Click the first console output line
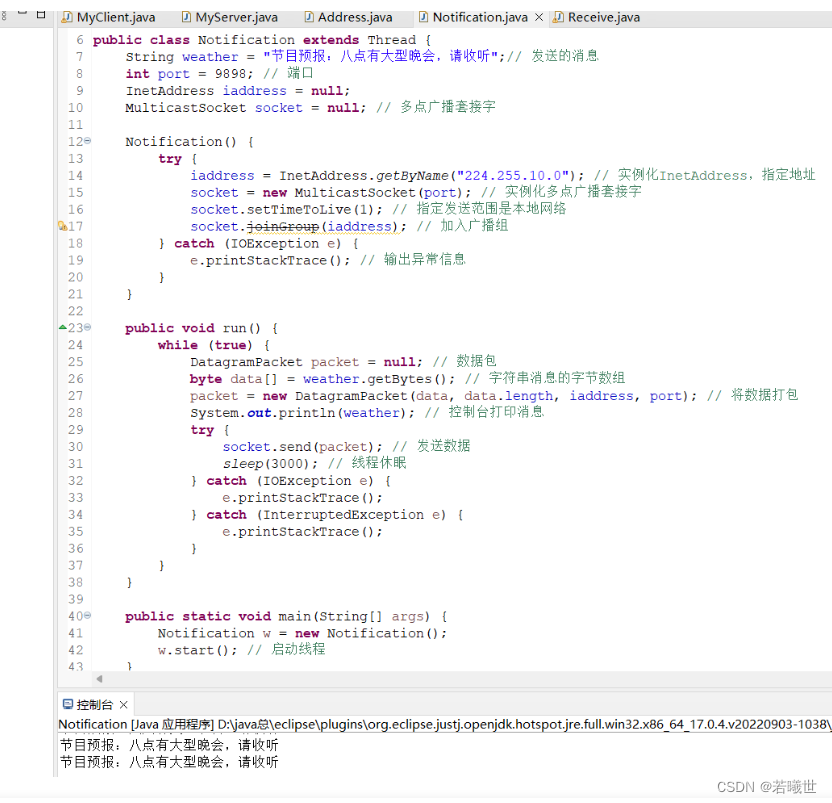The image size is (832, 803). point(169,745)
